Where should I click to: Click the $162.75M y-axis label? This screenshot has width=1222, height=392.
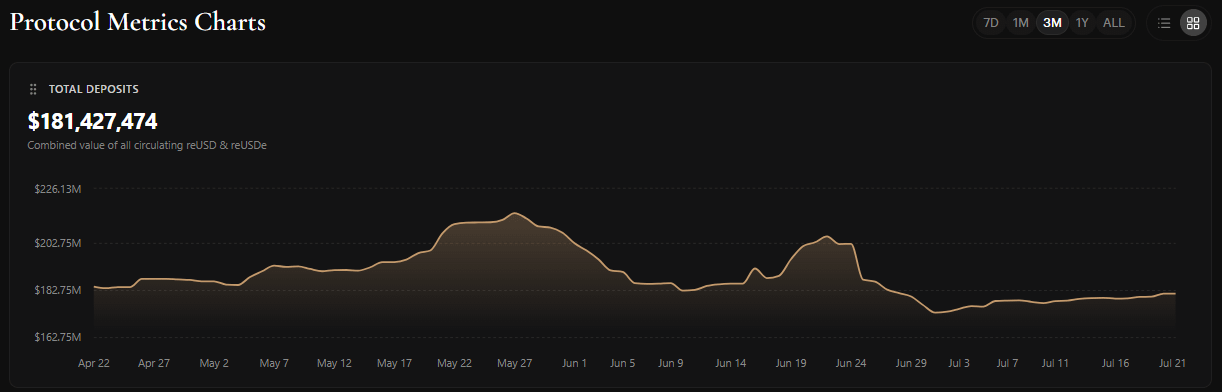pyautogui.click(x=57, y=337)
